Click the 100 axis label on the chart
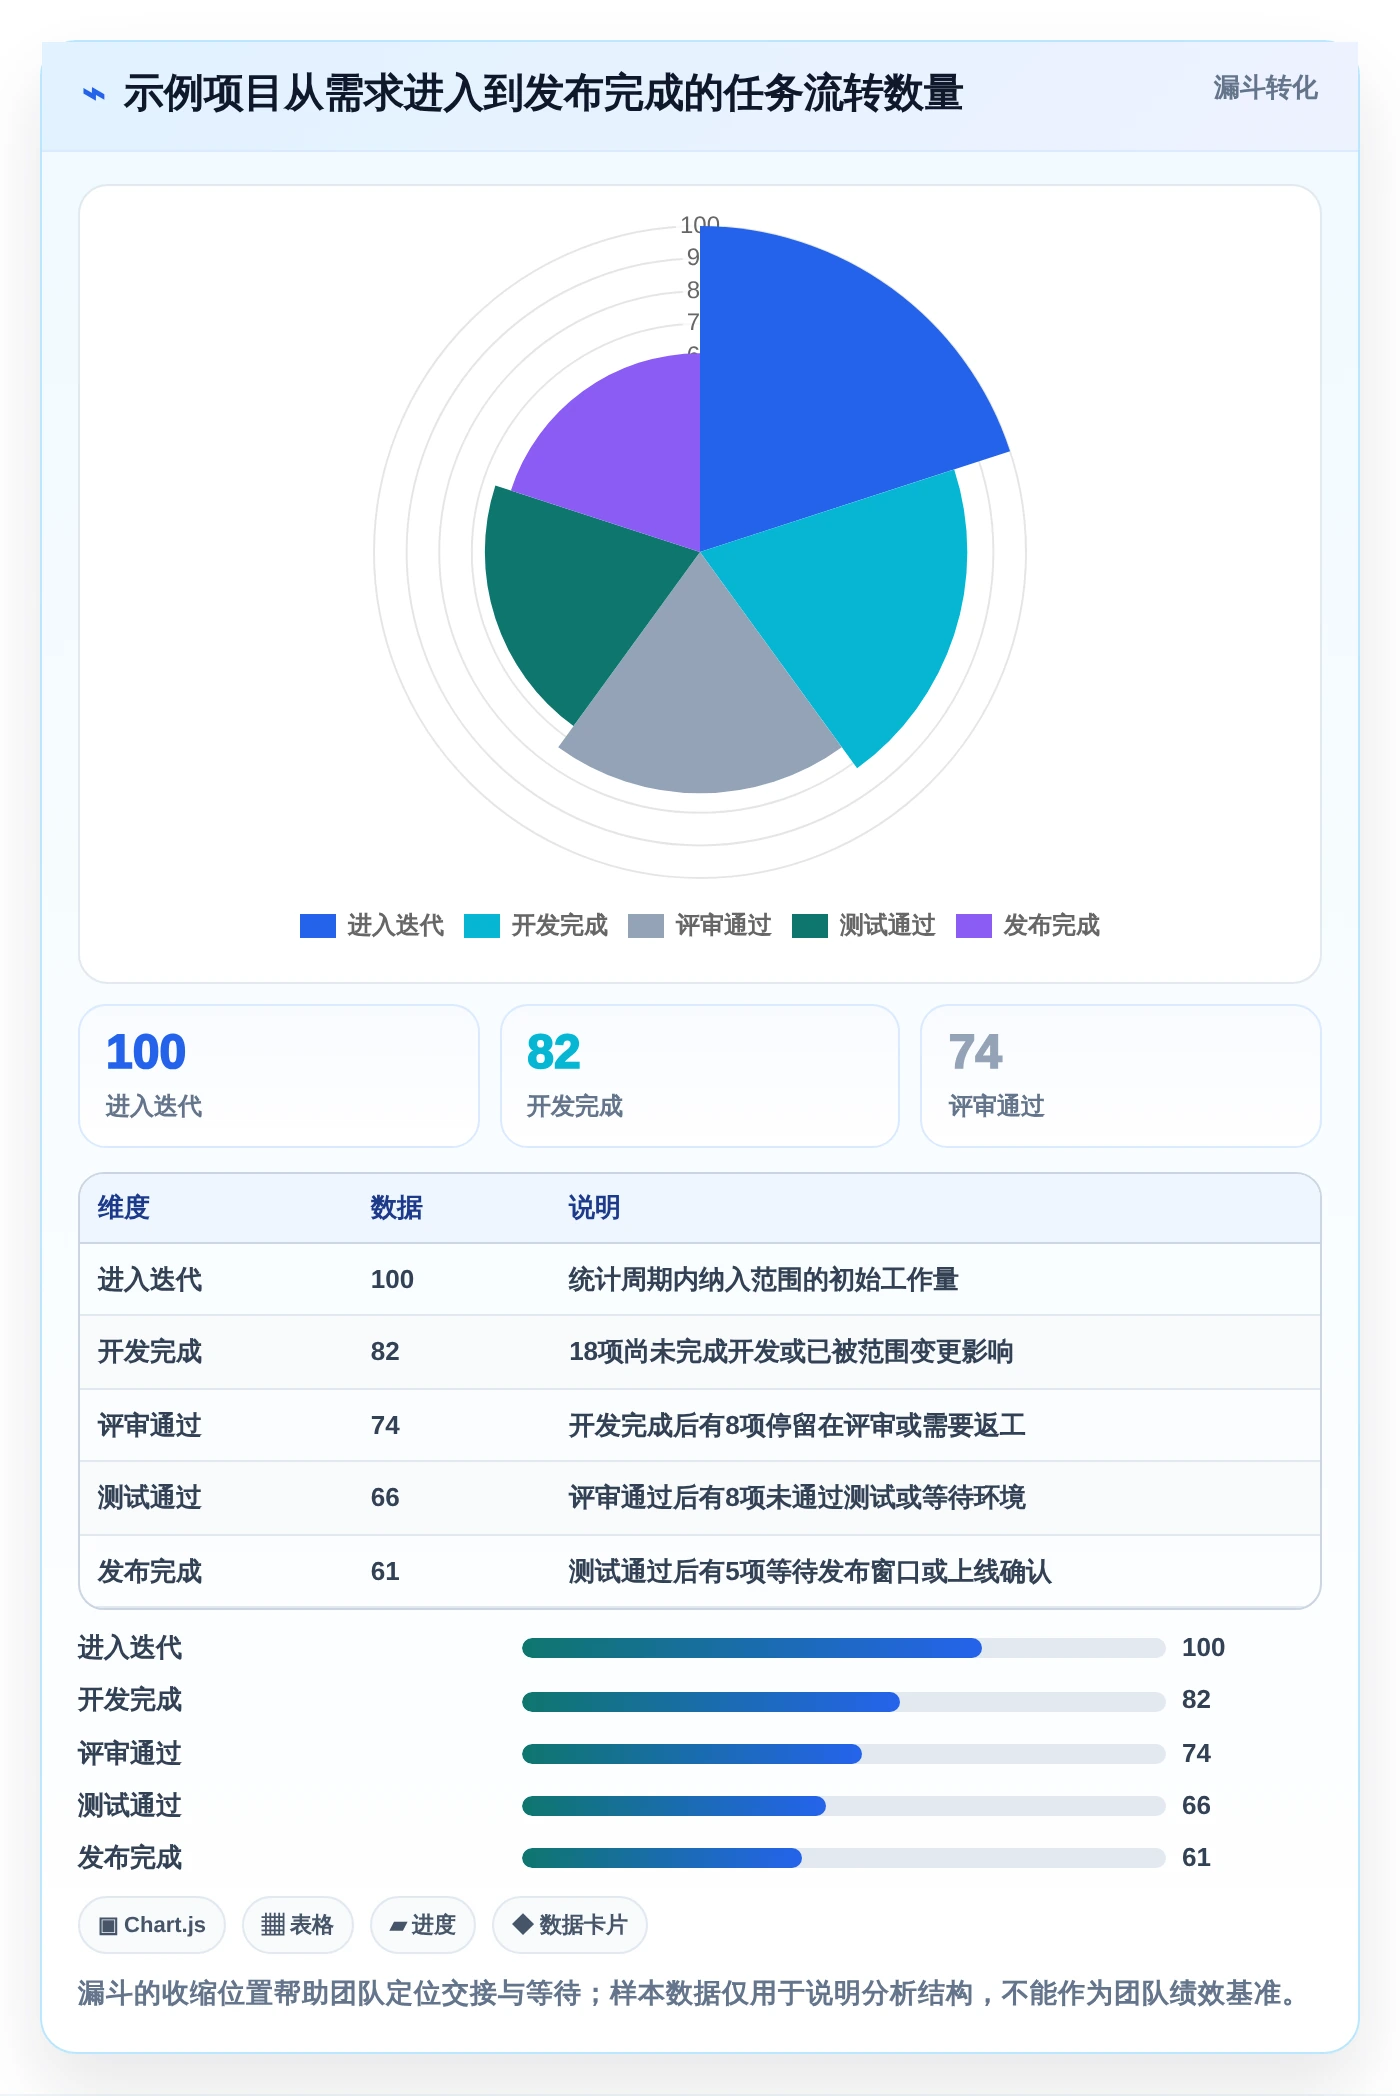1400x2096 pixels. pyautogui.click(x=700, y=225)
